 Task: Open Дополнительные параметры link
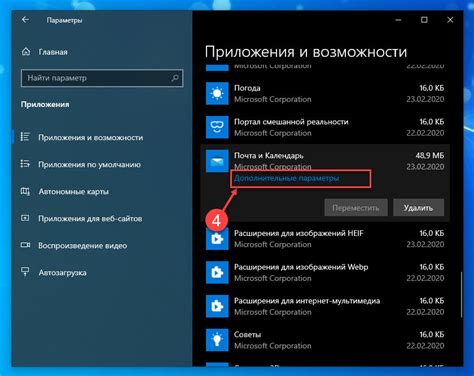(x=286, y=178)
